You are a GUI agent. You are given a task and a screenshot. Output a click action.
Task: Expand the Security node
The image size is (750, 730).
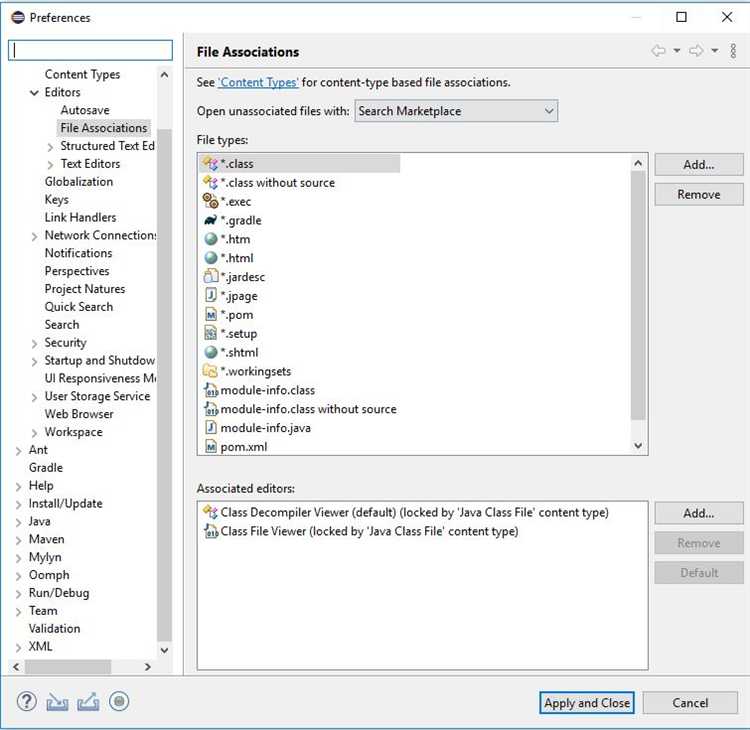(34, 344)
